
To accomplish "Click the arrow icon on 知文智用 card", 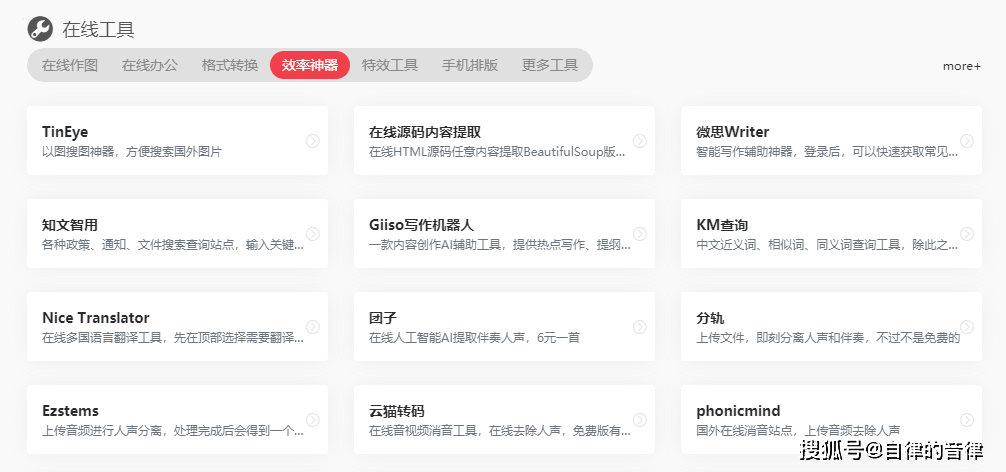I will tap(312, 234).
